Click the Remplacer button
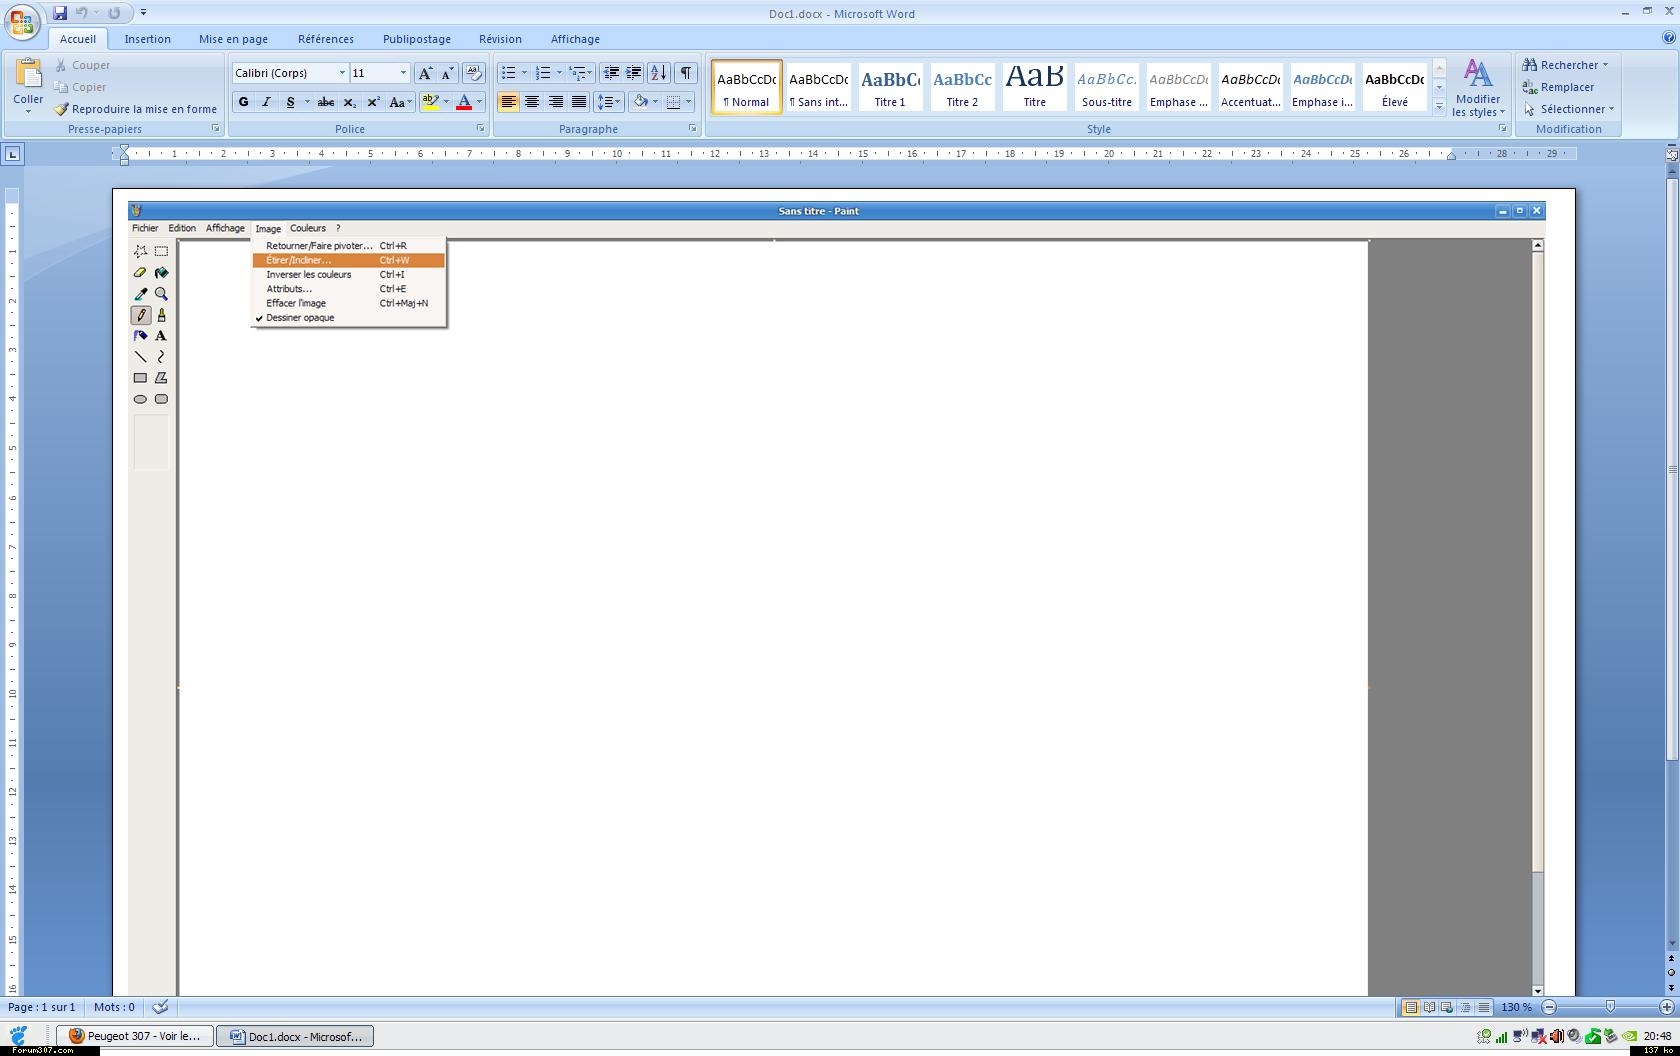This screenshot has height=1056, width=1680. pyautogui.click(x=1559, y=87)
